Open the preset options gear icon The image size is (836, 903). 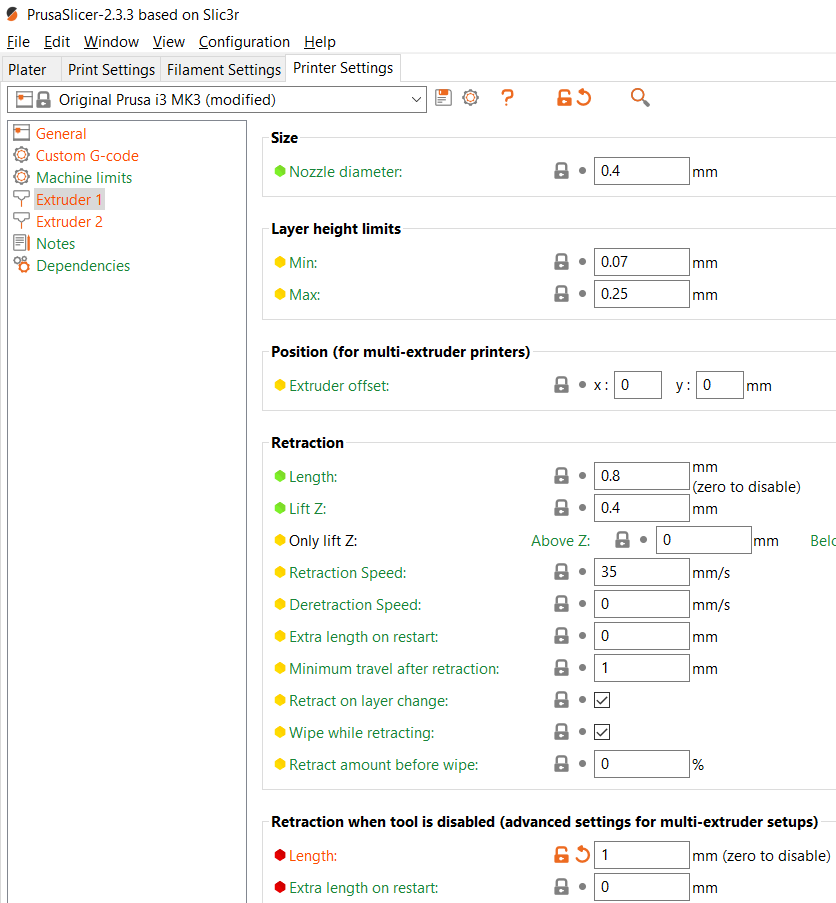[470, 98]
